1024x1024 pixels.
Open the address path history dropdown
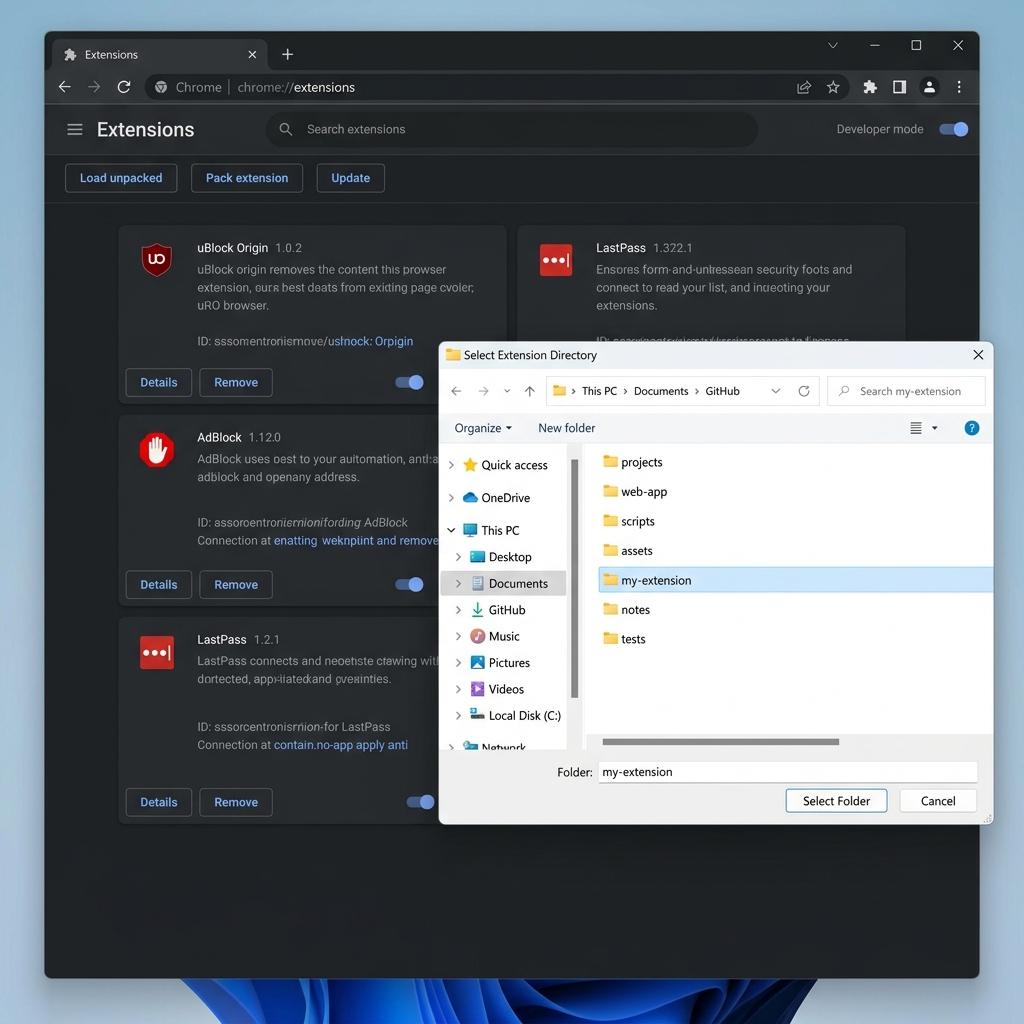tap(776, 391)
